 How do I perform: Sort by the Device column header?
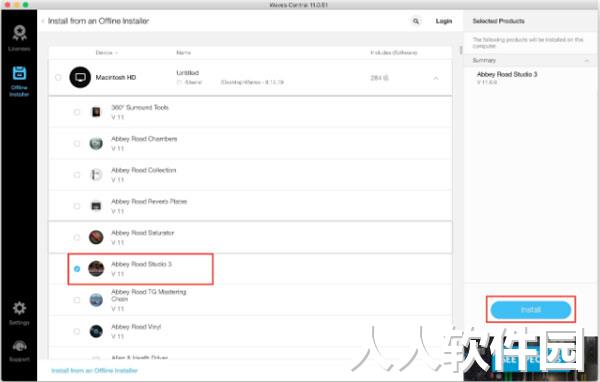pyautogui.click(x=106, y=53)
